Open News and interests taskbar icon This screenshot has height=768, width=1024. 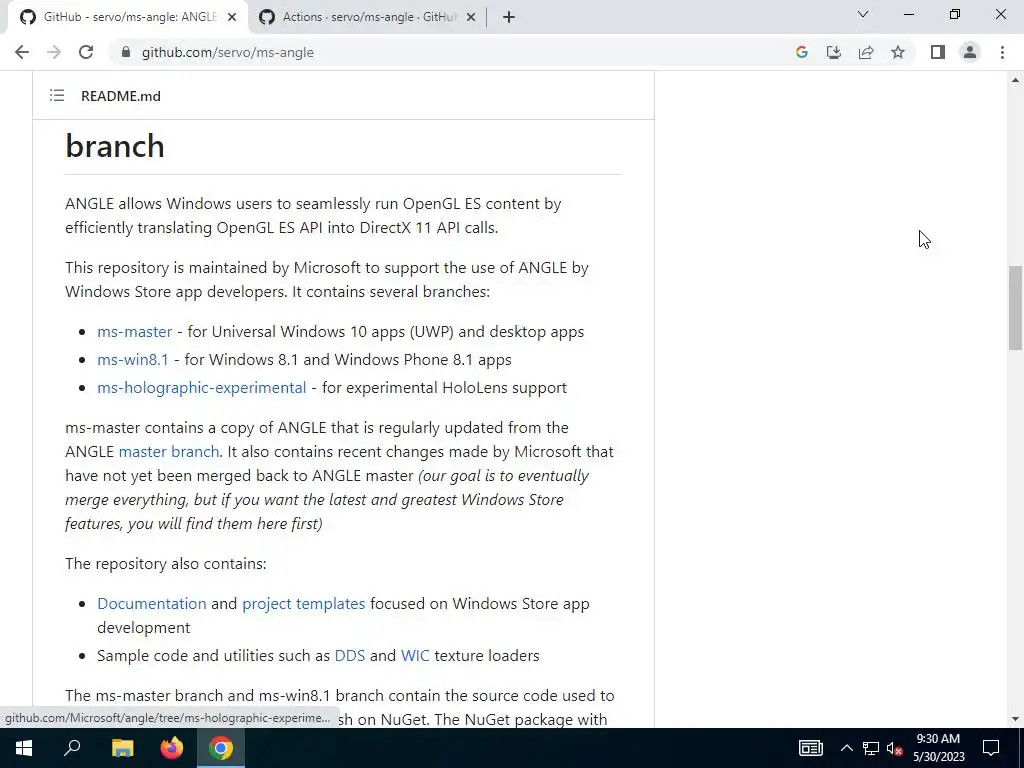(810, 748)
